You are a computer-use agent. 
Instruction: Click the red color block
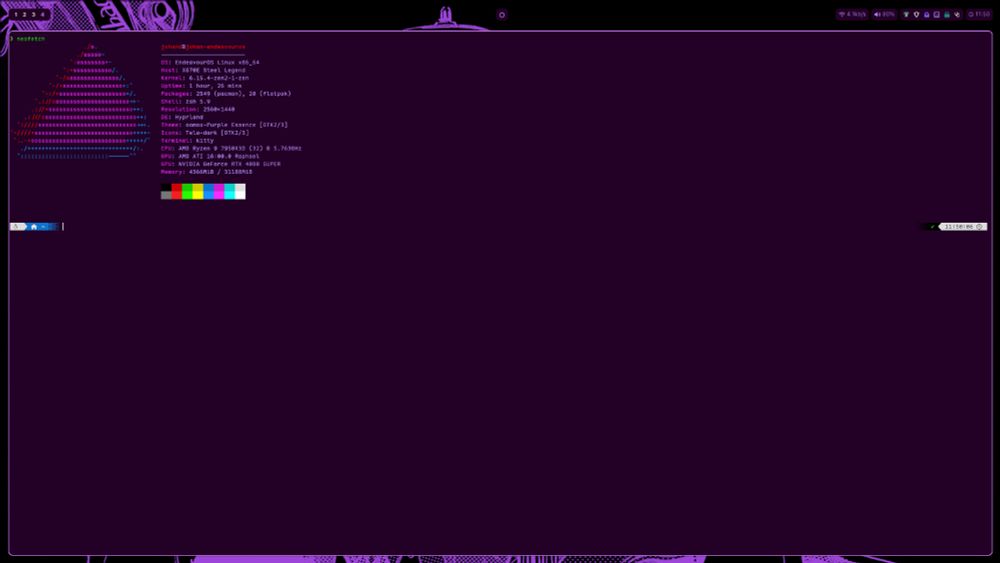coord(177,191)
